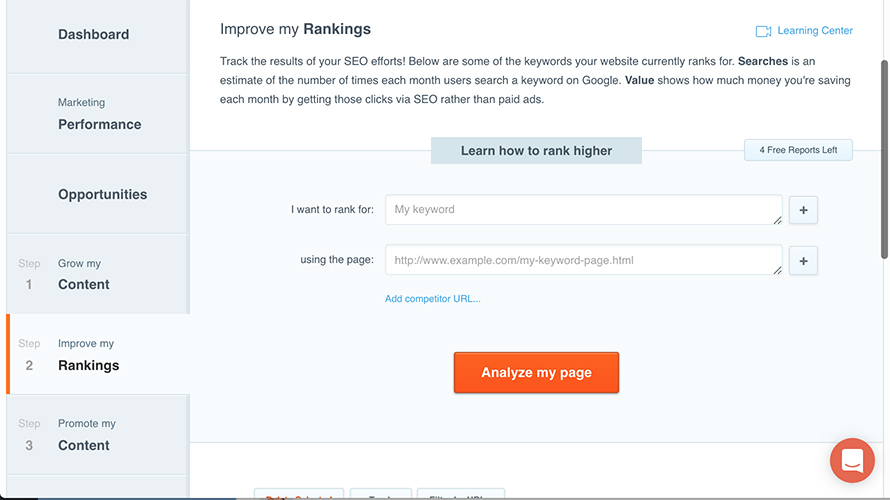
Task: Click the 4 Free Reports Left badge
Action: pyautogui.click(x=798, y=150)
